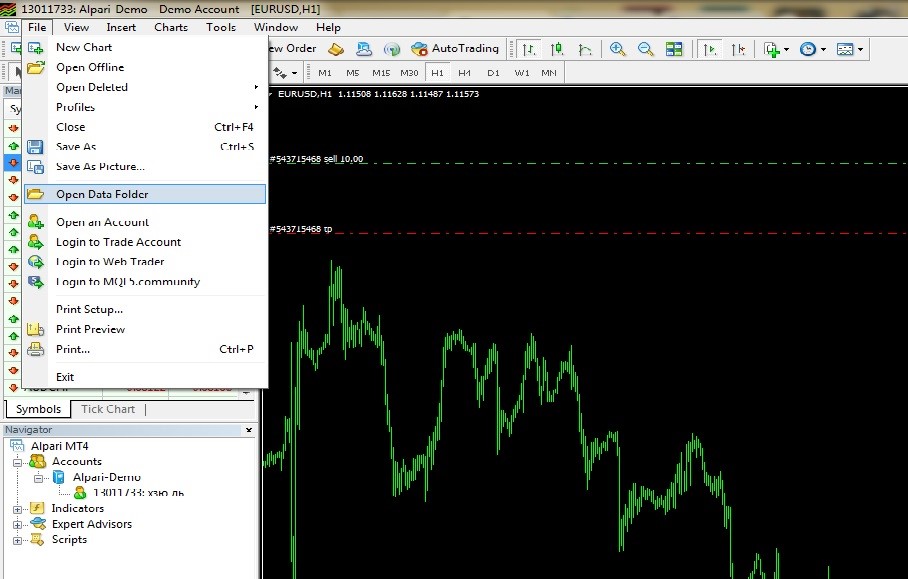Click the MetaEditor book icon
The height and width of the screenshot is (579, 908).
point(336,49)
